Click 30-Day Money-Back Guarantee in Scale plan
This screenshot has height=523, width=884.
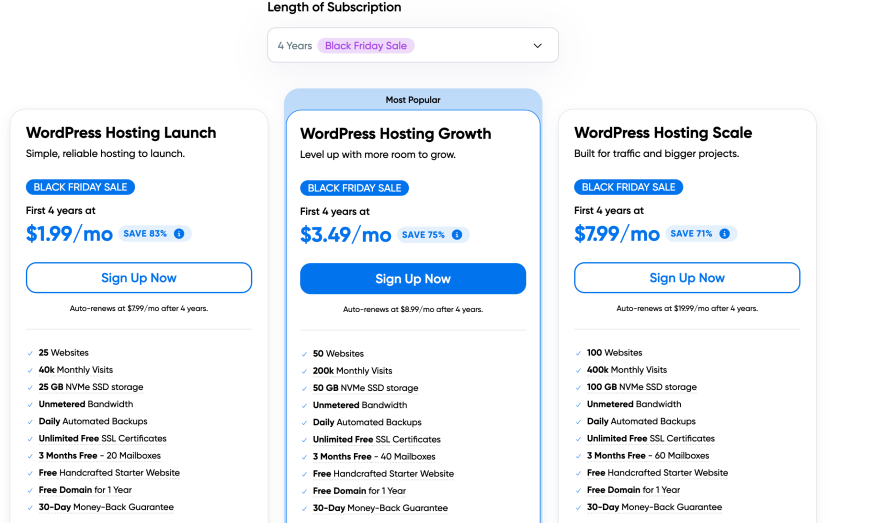[x=654, y=507]
